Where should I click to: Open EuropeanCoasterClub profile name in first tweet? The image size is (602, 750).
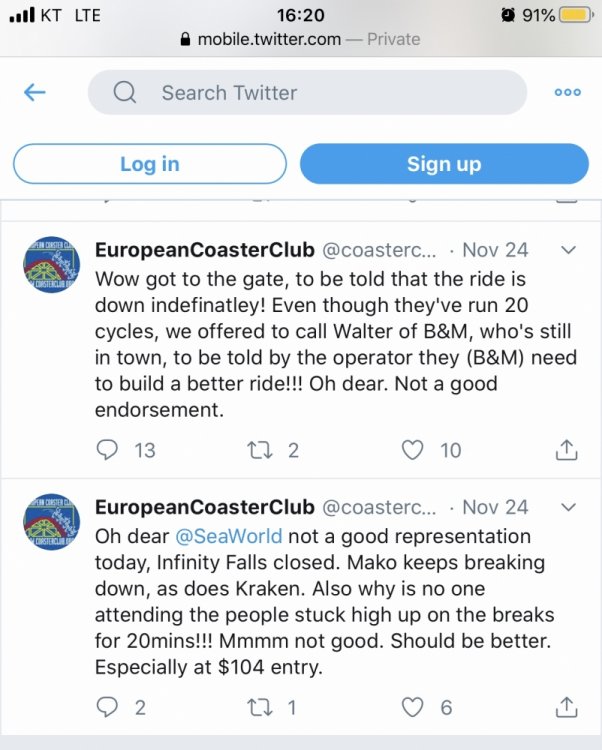tap(205, 250)
